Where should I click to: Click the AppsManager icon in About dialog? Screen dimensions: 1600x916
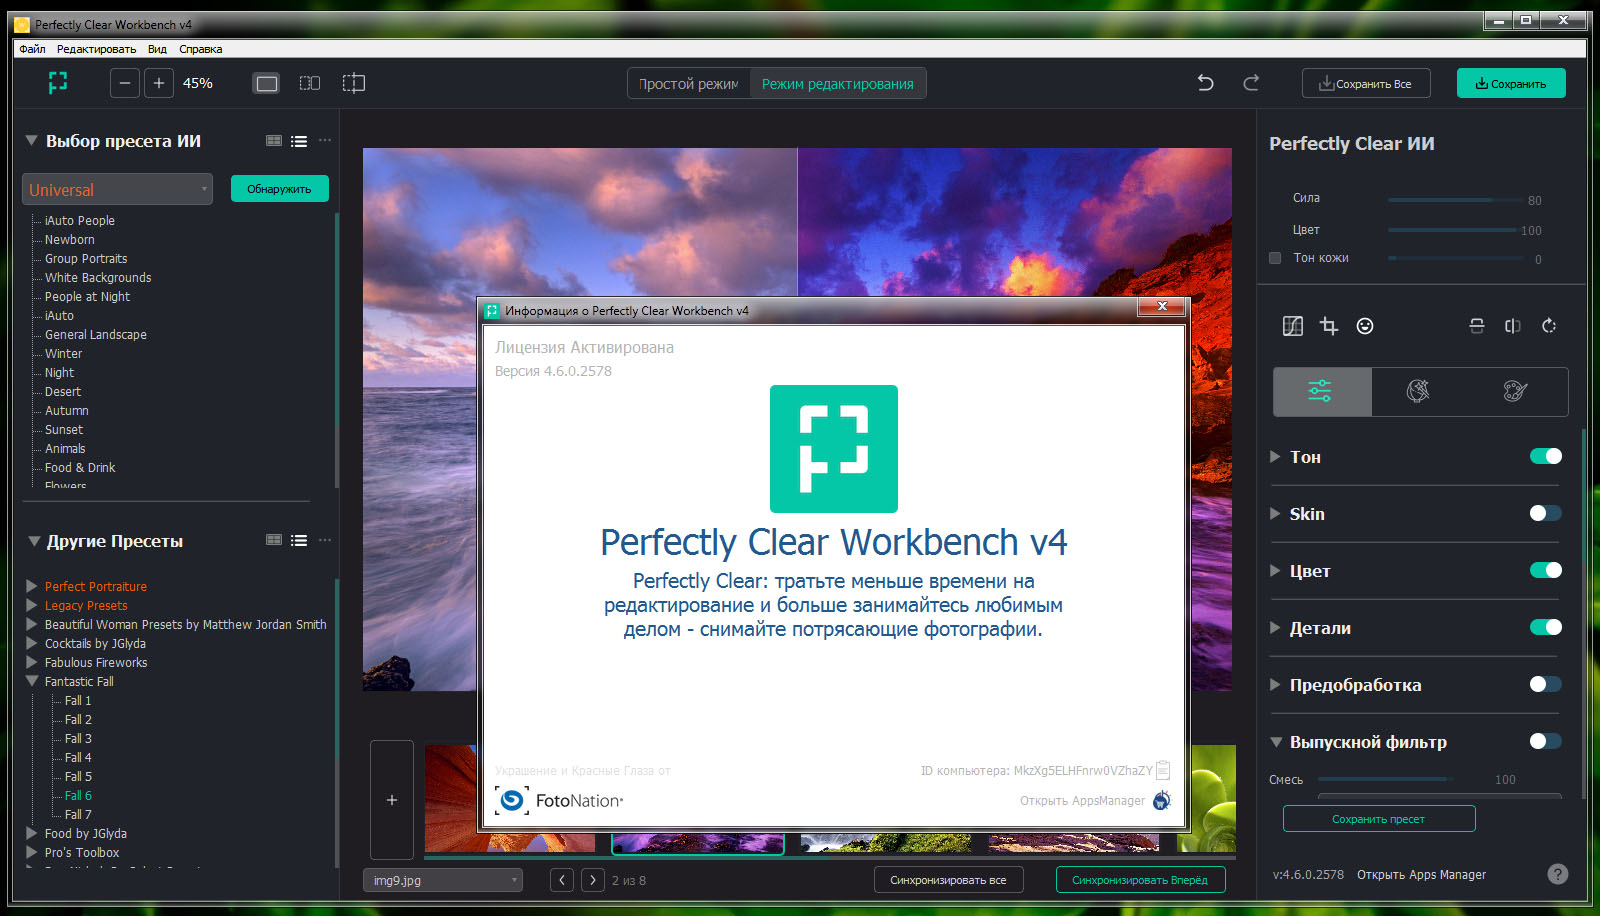pyautogui.click(x=1162, y=800)
